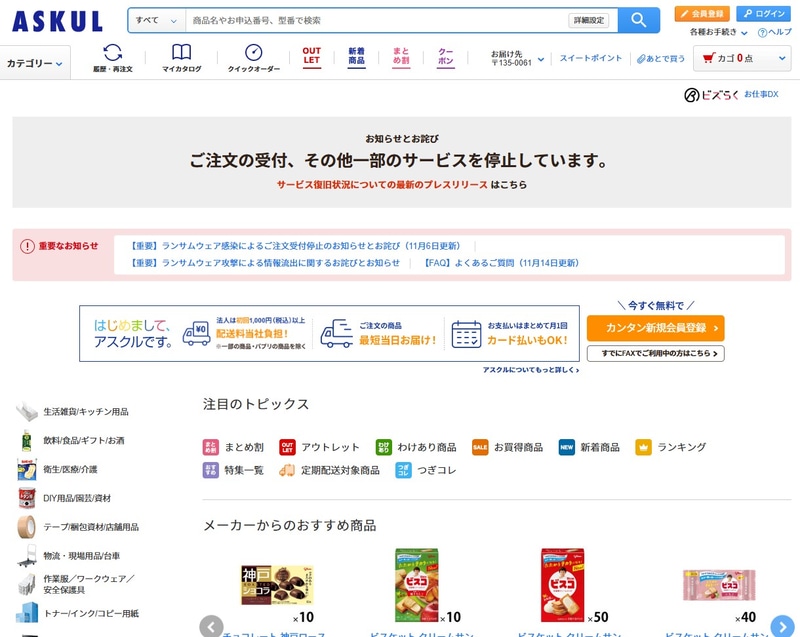The width and height of the screenshot is (800, 637).
Task: Click the 会員登録 button
Action: pyautogui.click(x=702, y=14)
